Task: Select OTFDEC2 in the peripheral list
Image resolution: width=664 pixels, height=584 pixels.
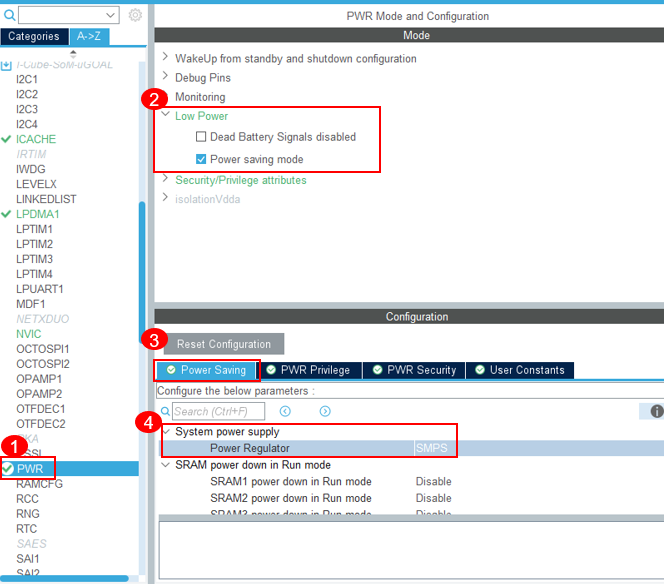Action: 41,424
